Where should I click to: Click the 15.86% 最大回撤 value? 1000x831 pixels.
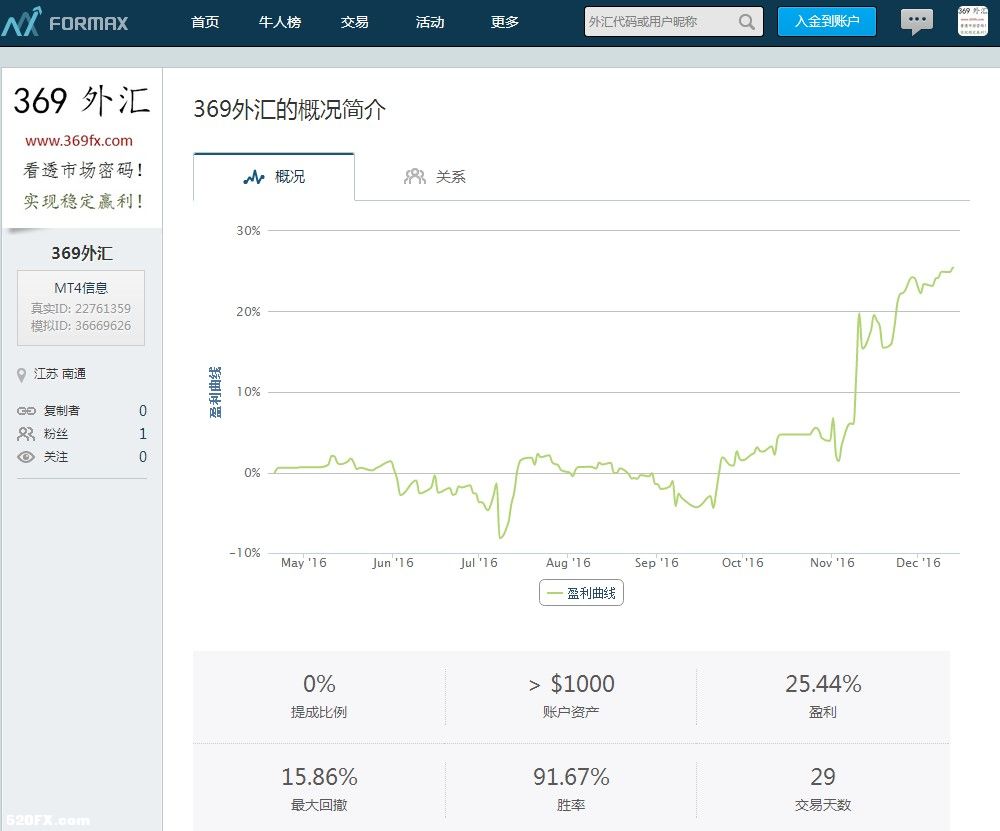[319, 777]
